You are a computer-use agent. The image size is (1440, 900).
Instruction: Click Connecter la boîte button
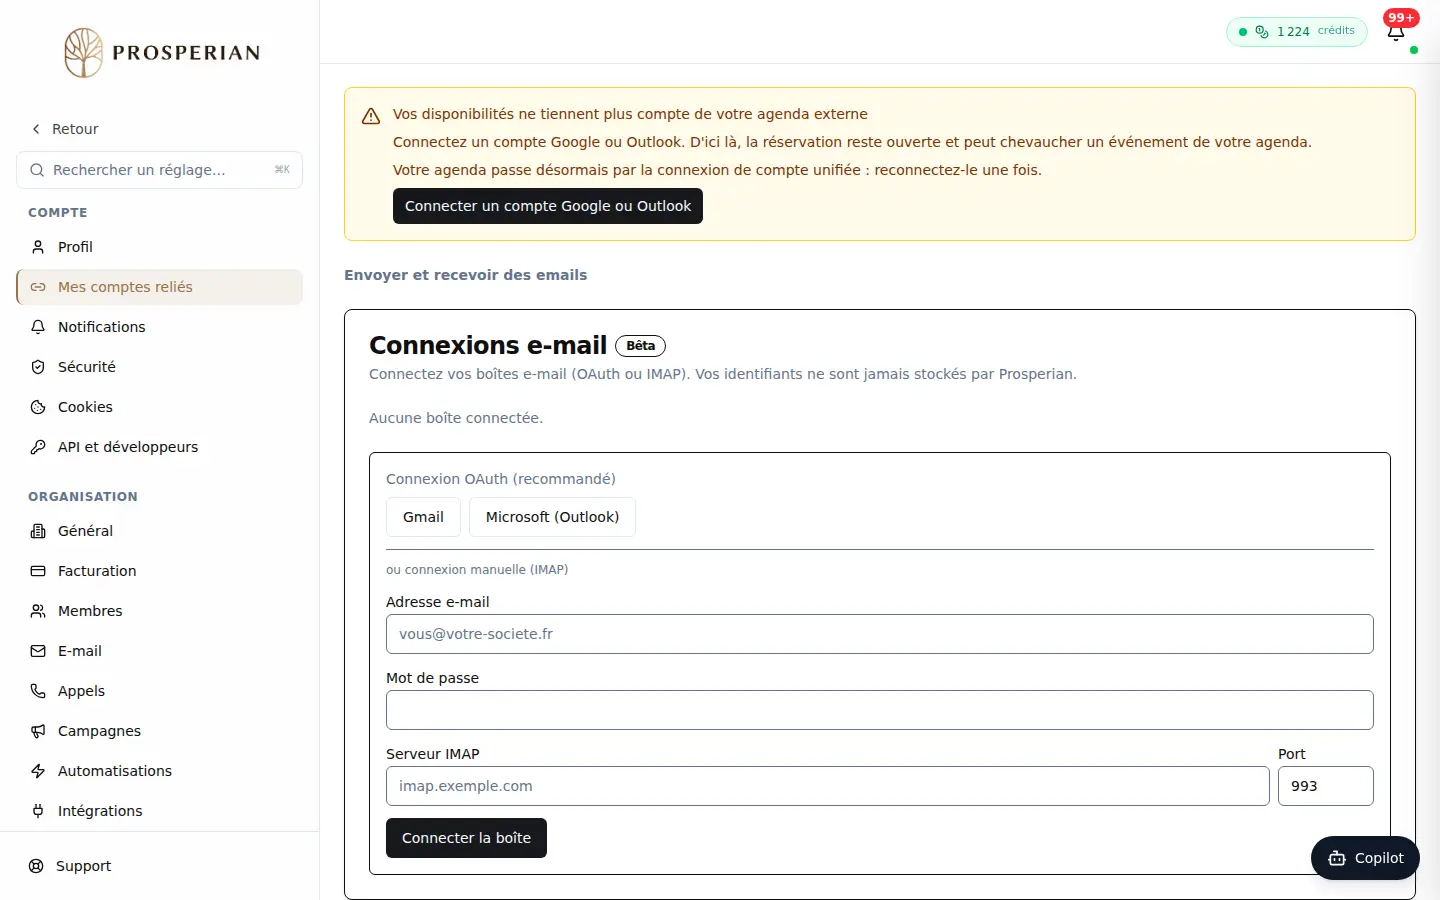[x=466, y=838]
